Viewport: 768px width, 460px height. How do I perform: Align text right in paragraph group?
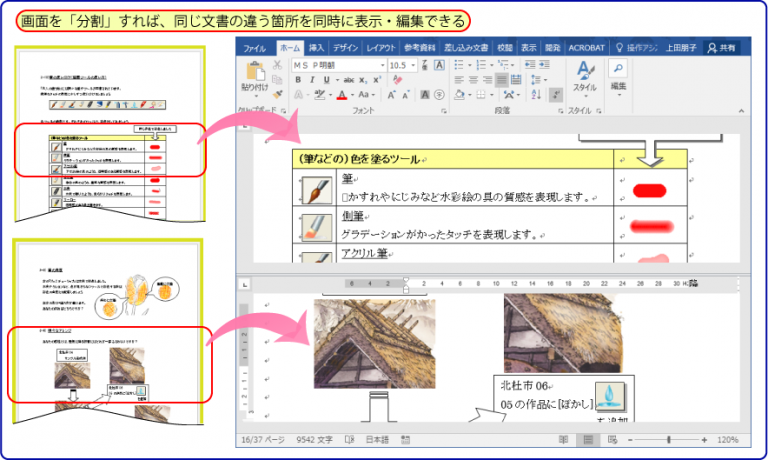(487, 80)
